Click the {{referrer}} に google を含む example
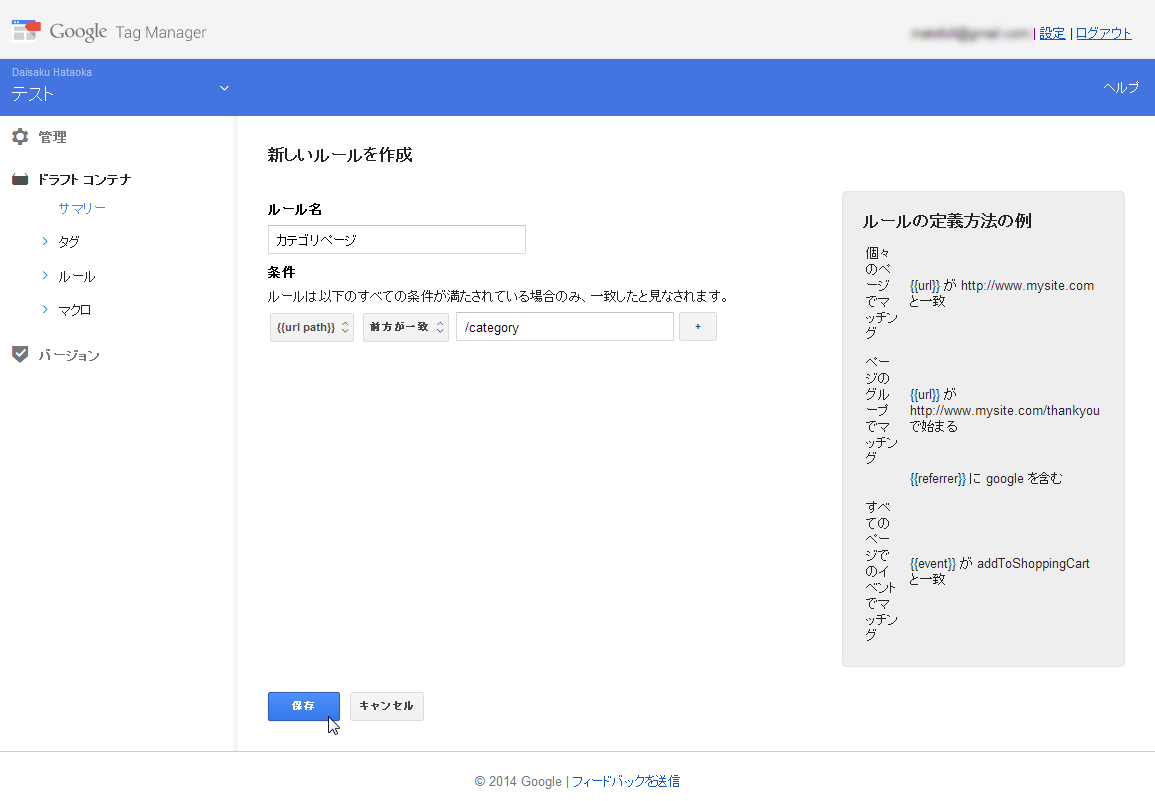Viewport: 1155px width, 801px height. click(986, 478)
